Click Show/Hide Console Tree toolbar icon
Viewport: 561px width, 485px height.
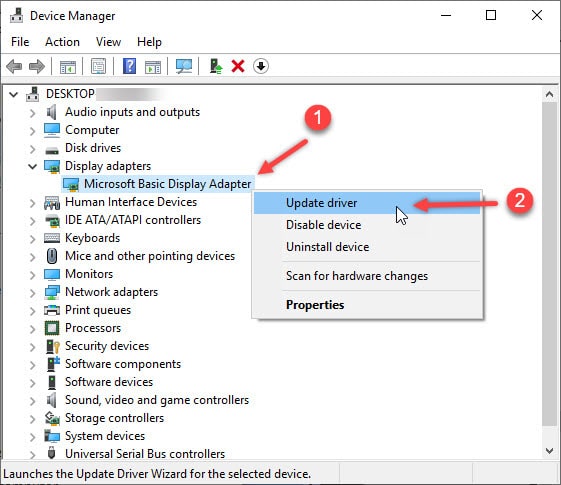click(x=68, y=67)
